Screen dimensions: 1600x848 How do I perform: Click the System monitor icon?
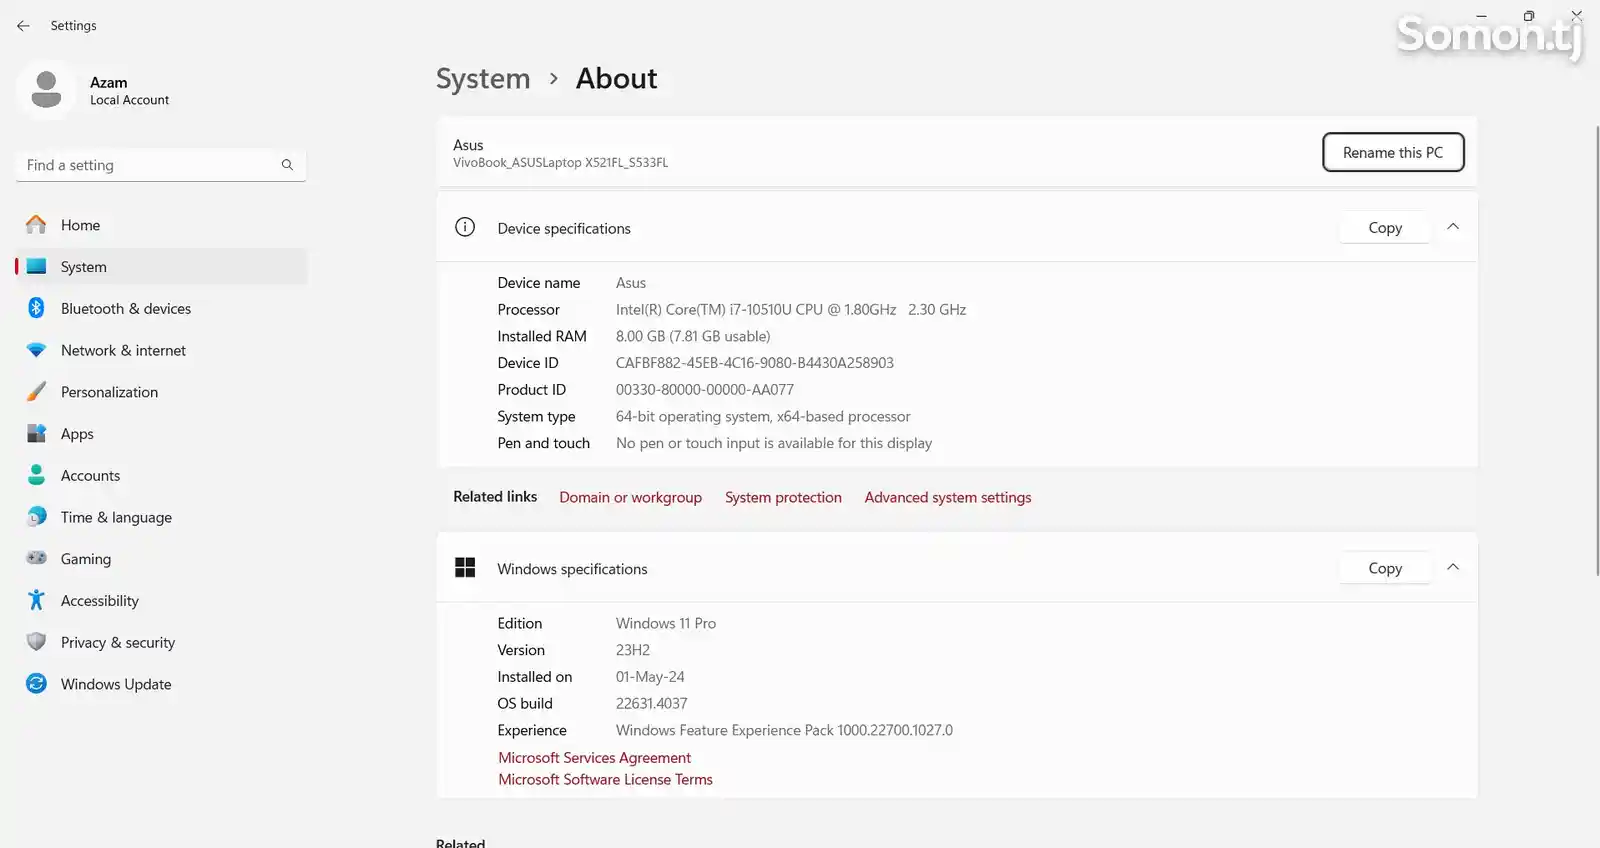[x=36, y=267]
